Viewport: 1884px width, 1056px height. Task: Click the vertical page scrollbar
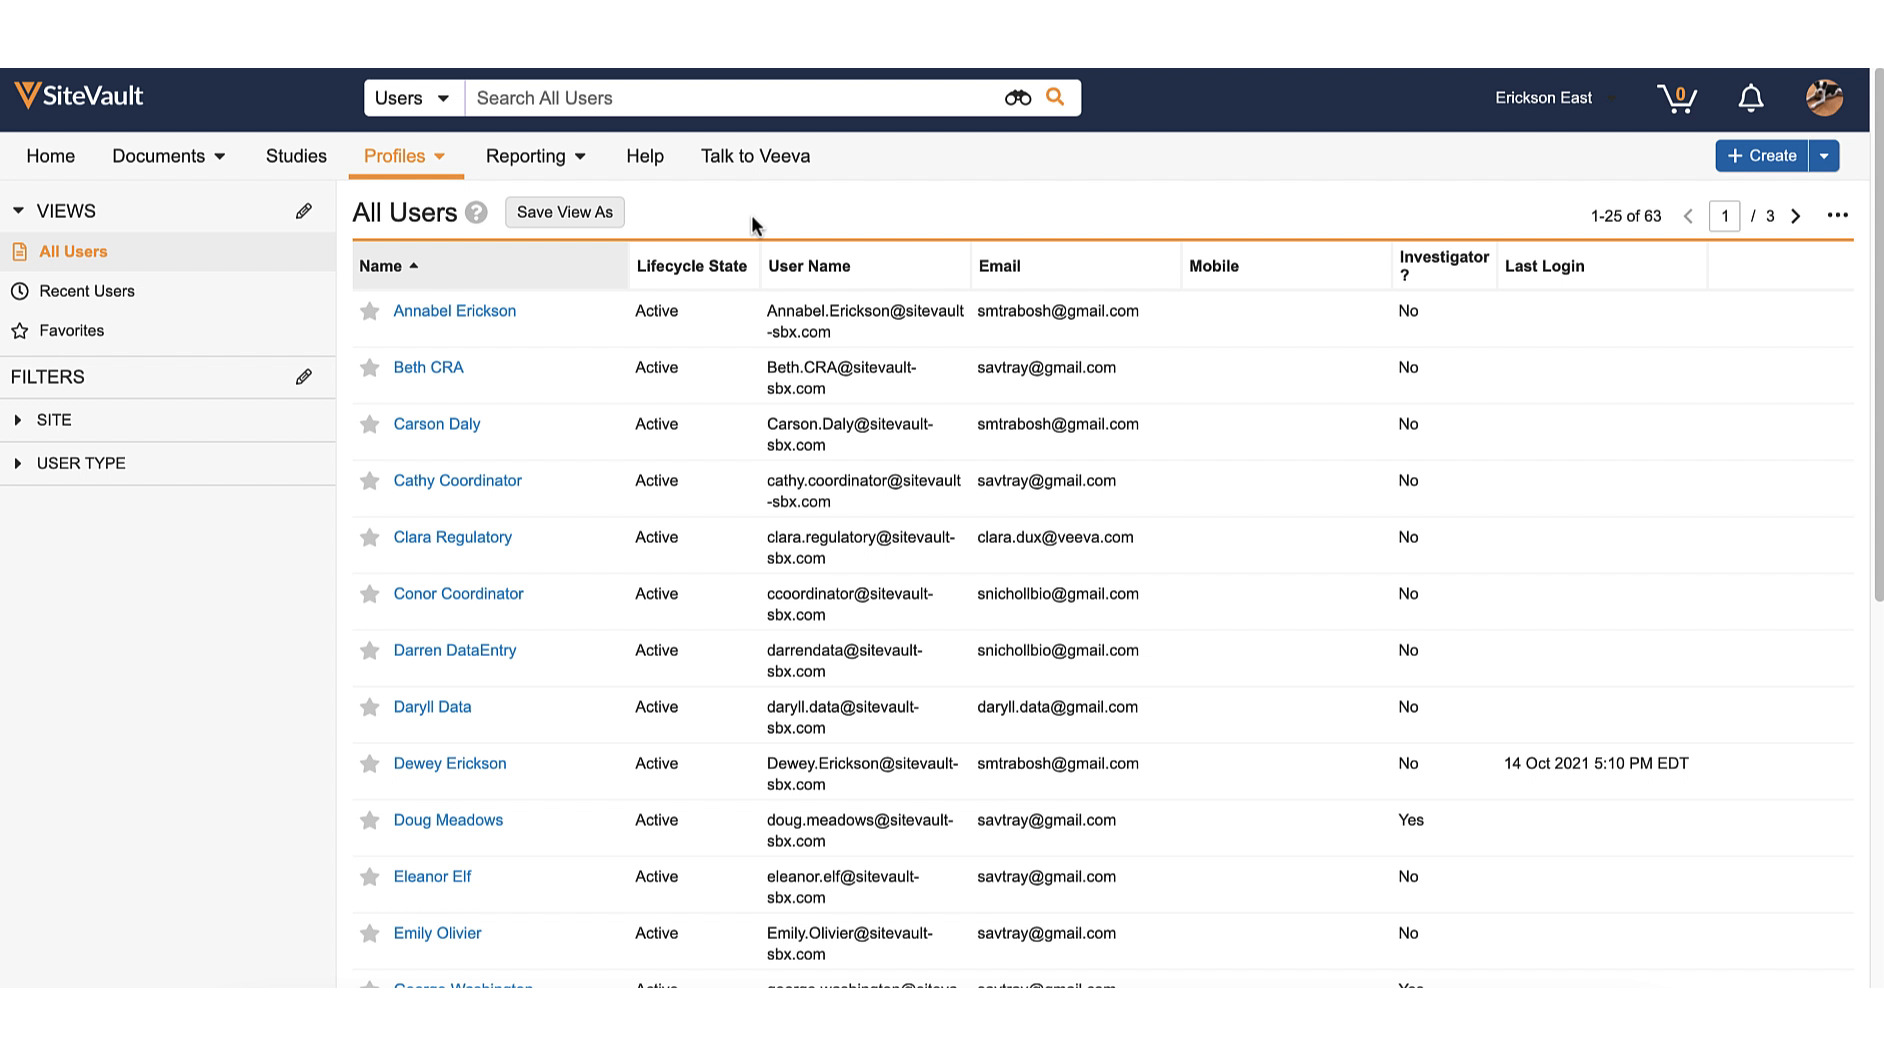(x=1878, y=336)
